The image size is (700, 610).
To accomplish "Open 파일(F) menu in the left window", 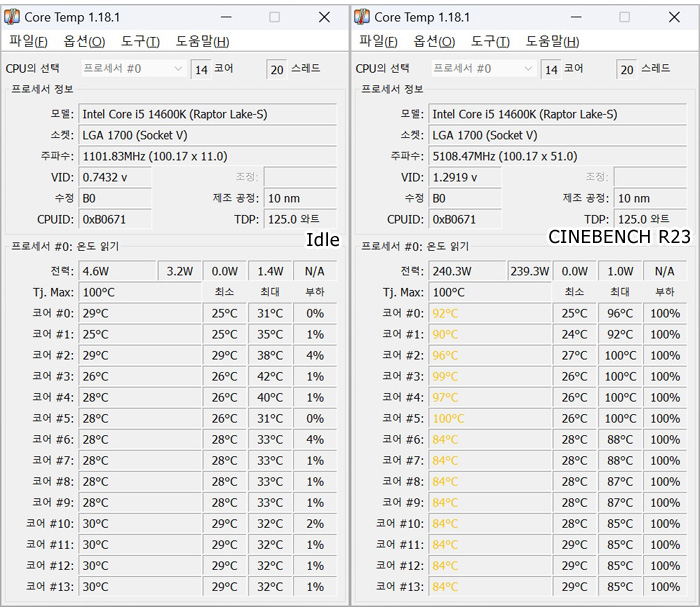I will click(x=29, y=42).
